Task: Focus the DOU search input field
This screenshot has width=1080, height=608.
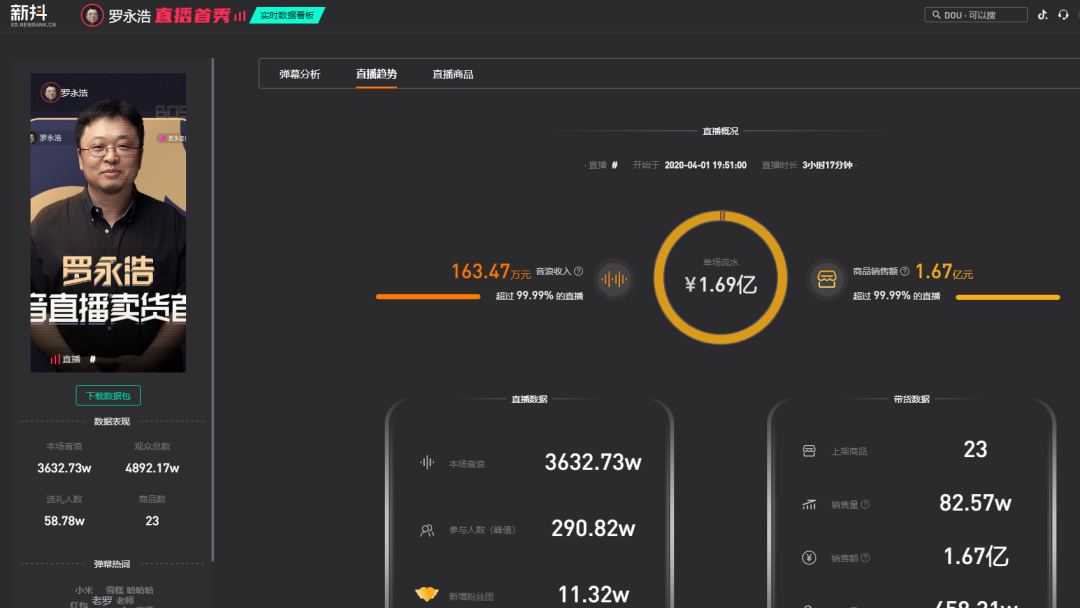Action: pos(975,14)
